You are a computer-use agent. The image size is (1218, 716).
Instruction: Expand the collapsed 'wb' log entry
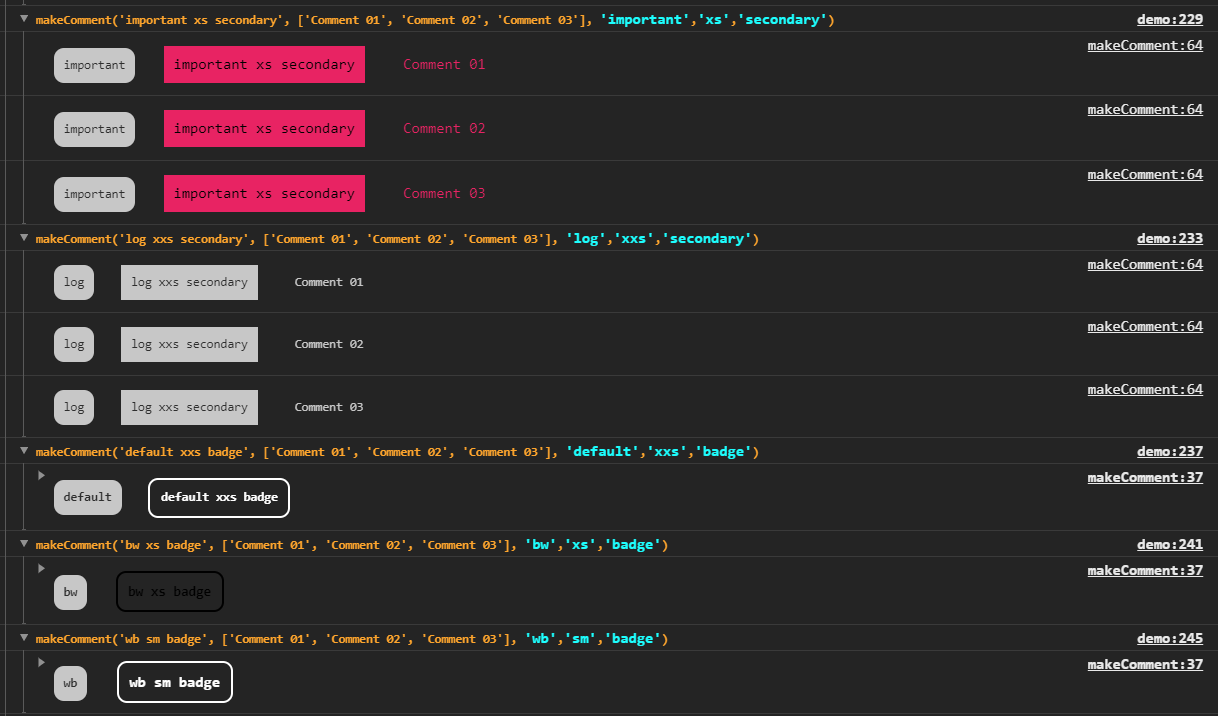(41, 662)
